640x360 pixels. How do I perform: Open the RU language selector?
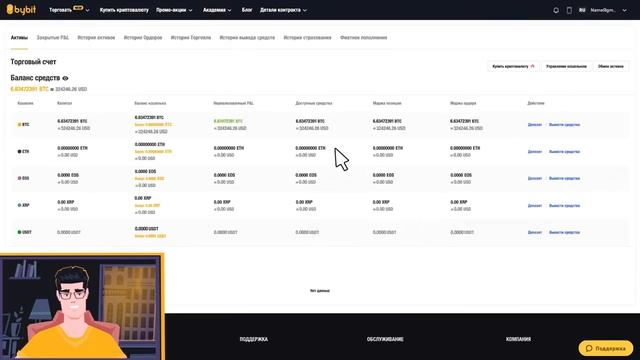click(x=582, y=10)
